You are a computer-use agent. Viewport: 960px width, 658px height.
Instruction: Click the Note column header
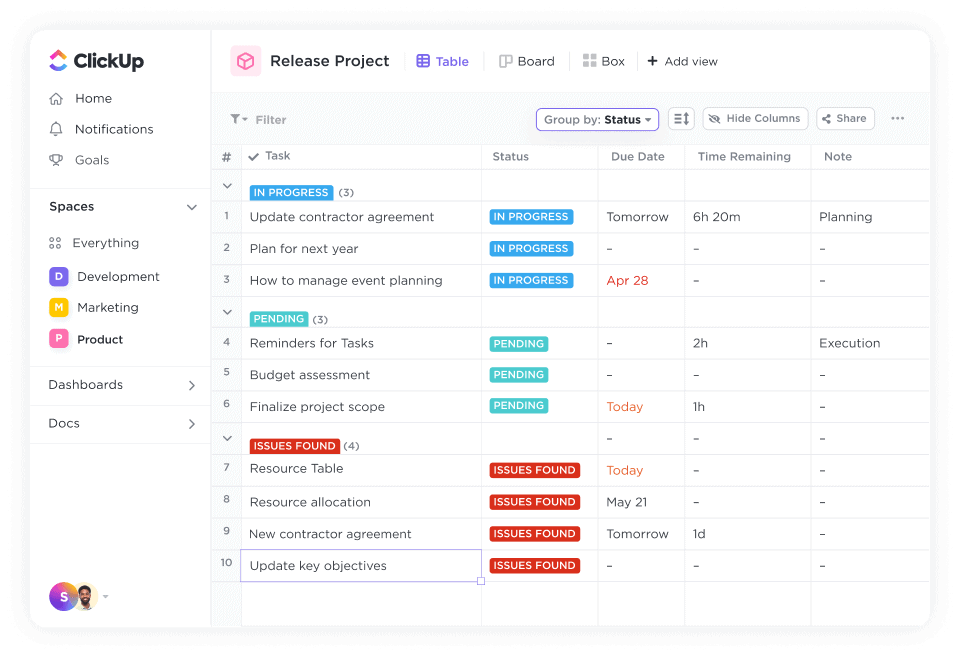838,157
